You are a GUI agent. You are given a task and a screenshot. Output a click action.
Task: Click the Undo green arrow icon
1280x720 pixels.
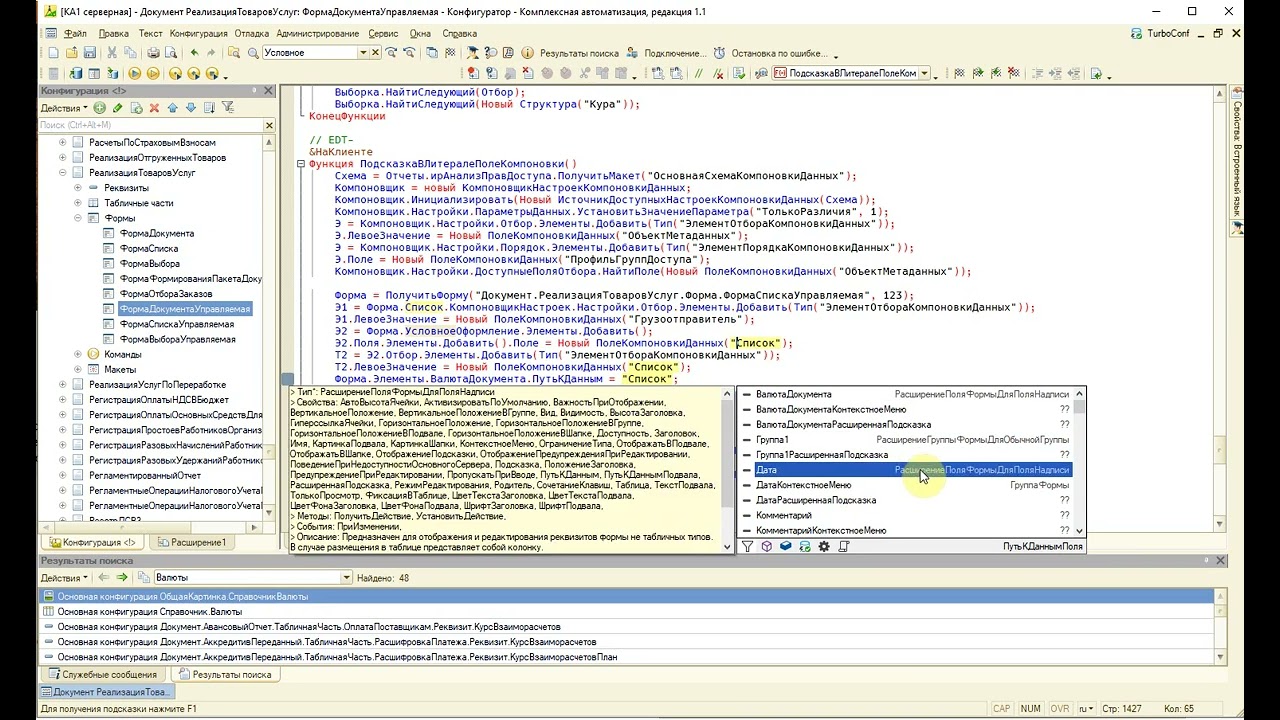194,53
